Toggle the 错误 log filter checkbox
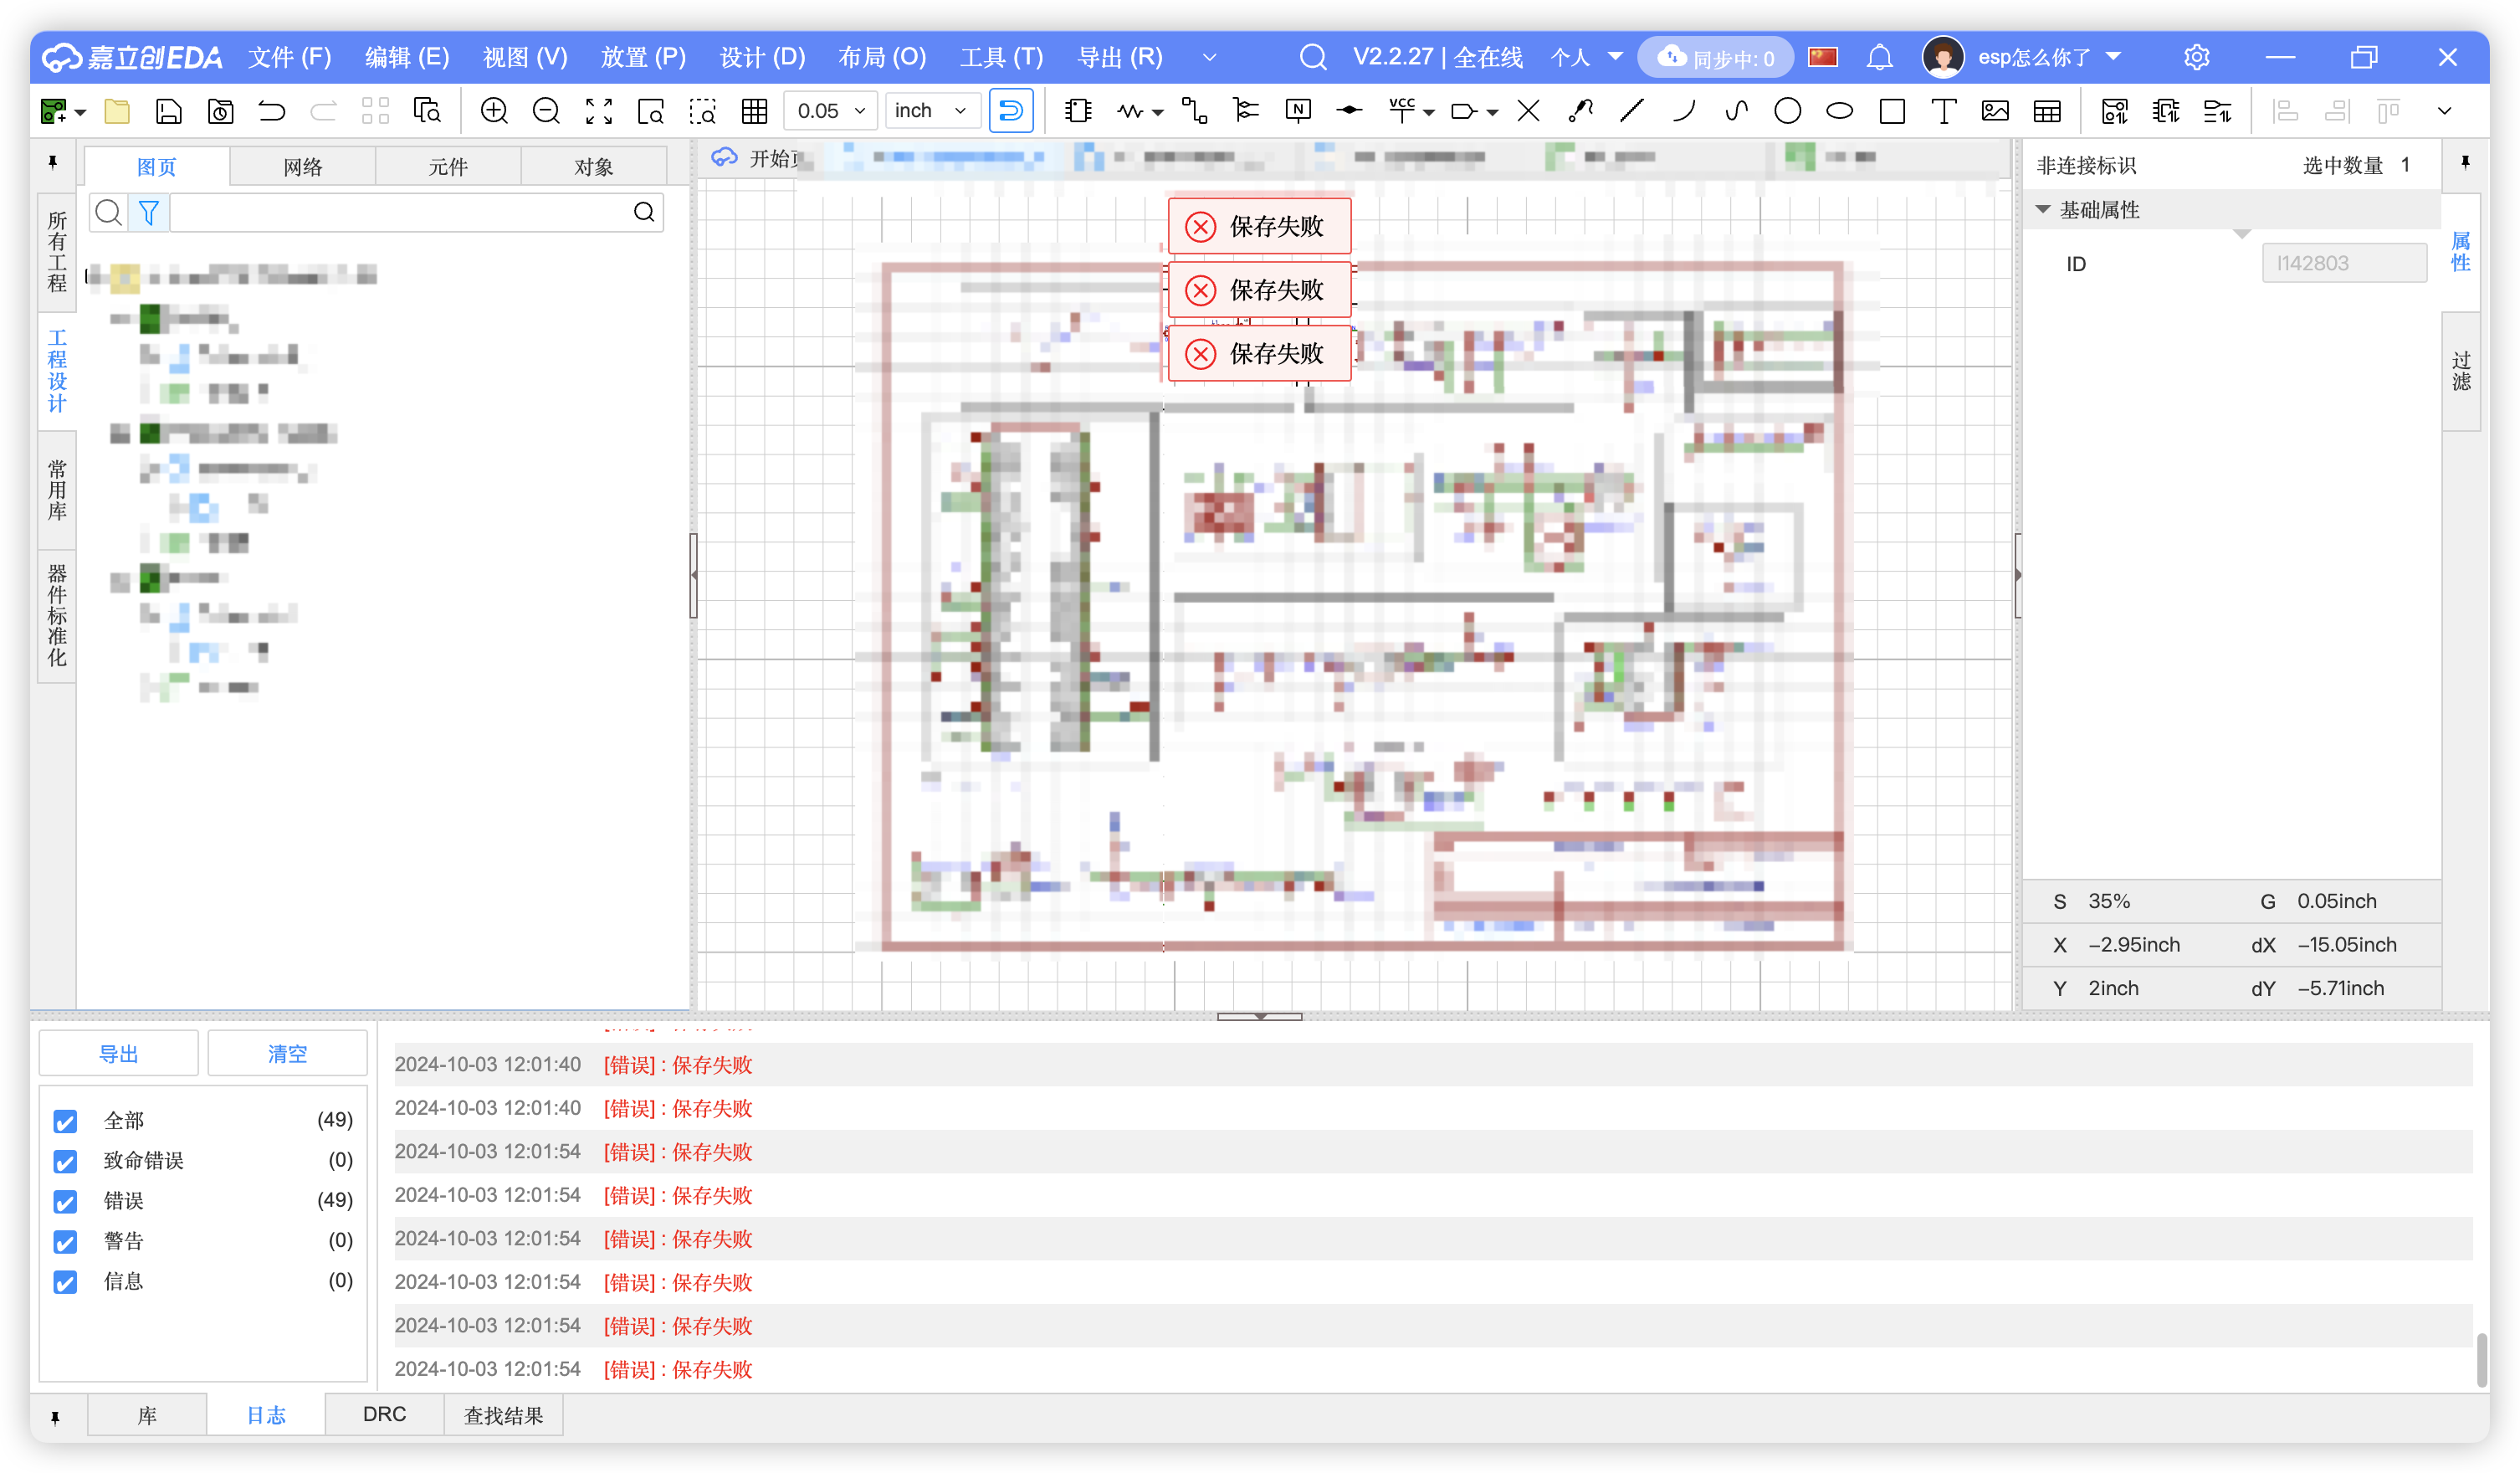The image size is (2520, 1473). pyautogui.click(x=66, y=1201)
